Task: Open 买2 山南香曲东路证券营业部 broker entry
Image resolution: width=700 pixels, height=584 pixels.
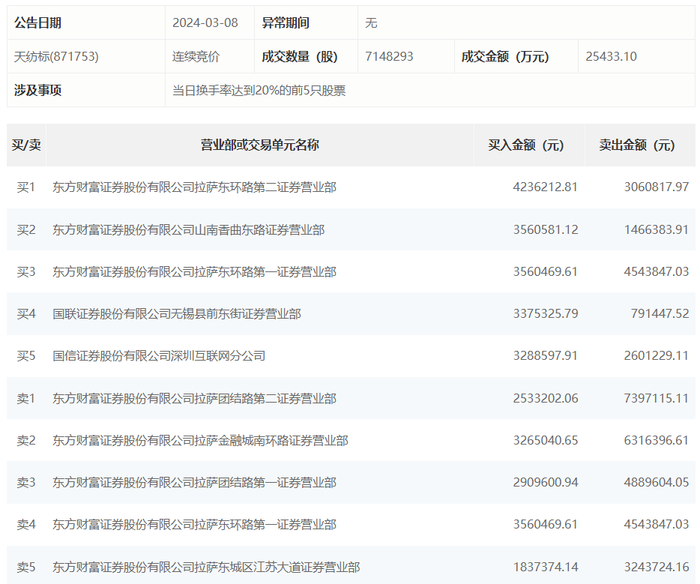Action: coord(188,230)
